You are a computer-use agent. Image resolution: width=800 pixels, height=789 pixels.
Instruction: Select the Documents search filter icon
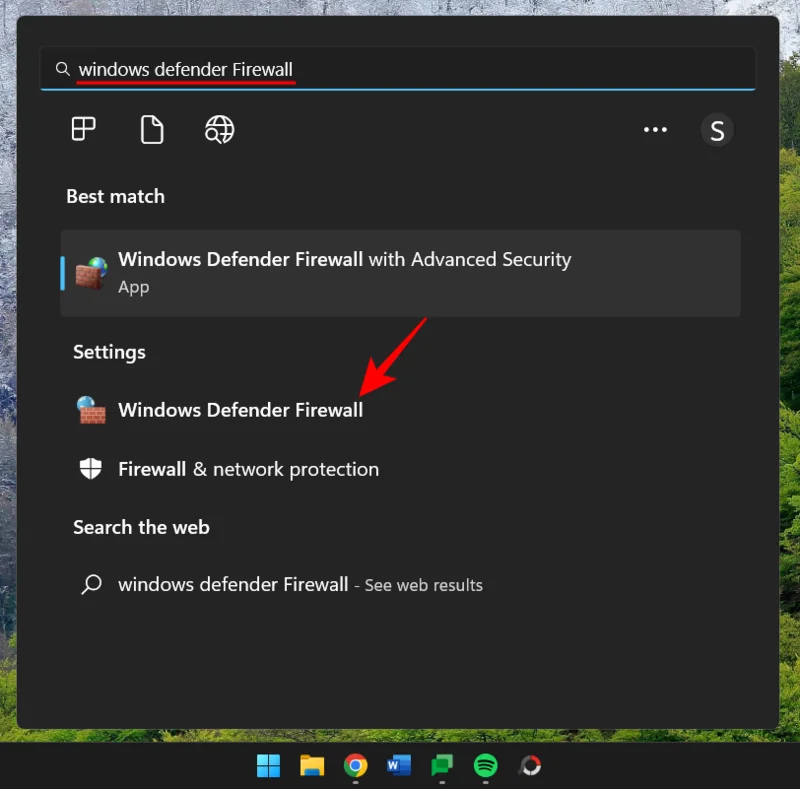152,129
